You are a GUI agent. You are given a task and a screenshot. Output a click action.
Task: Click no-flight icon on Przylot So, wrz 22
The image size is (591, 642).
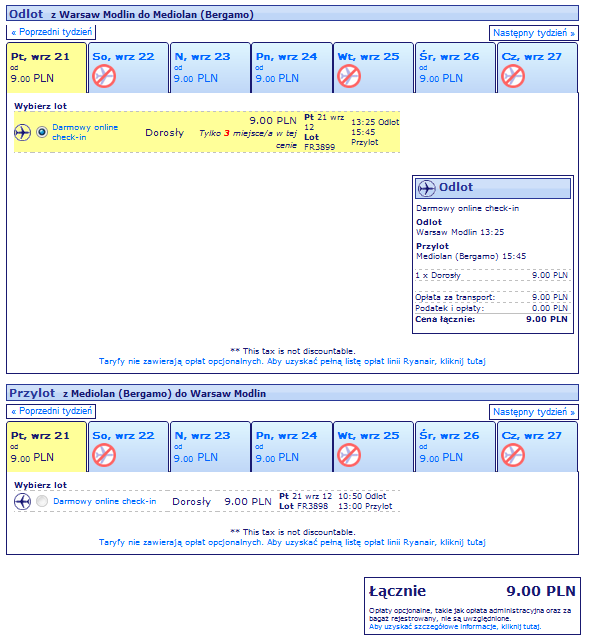tap(104, 455)
